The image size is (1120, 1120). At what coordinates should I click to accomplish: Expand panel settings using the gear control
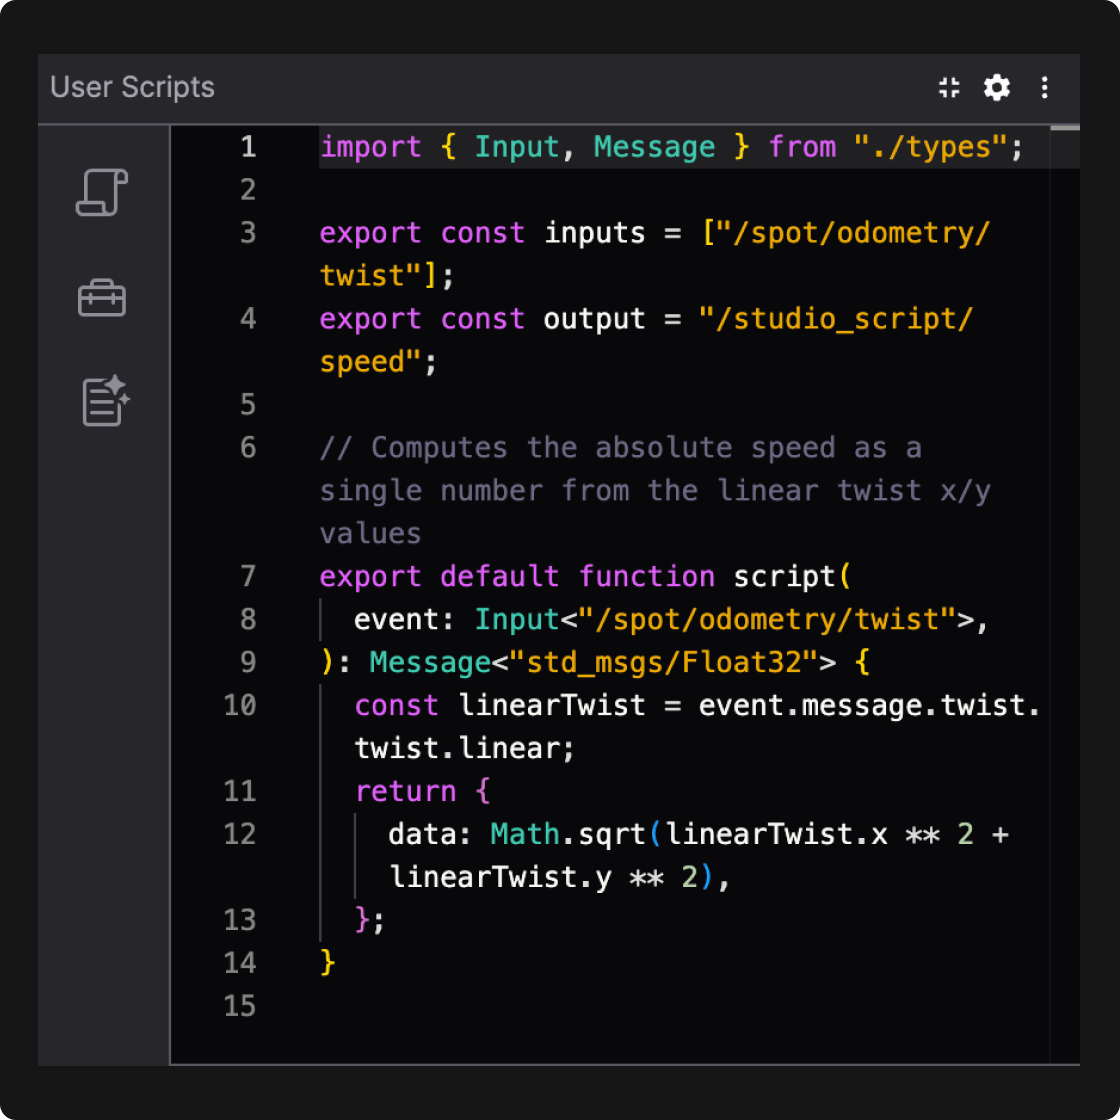pyautogui.click(x=996, y=88)
